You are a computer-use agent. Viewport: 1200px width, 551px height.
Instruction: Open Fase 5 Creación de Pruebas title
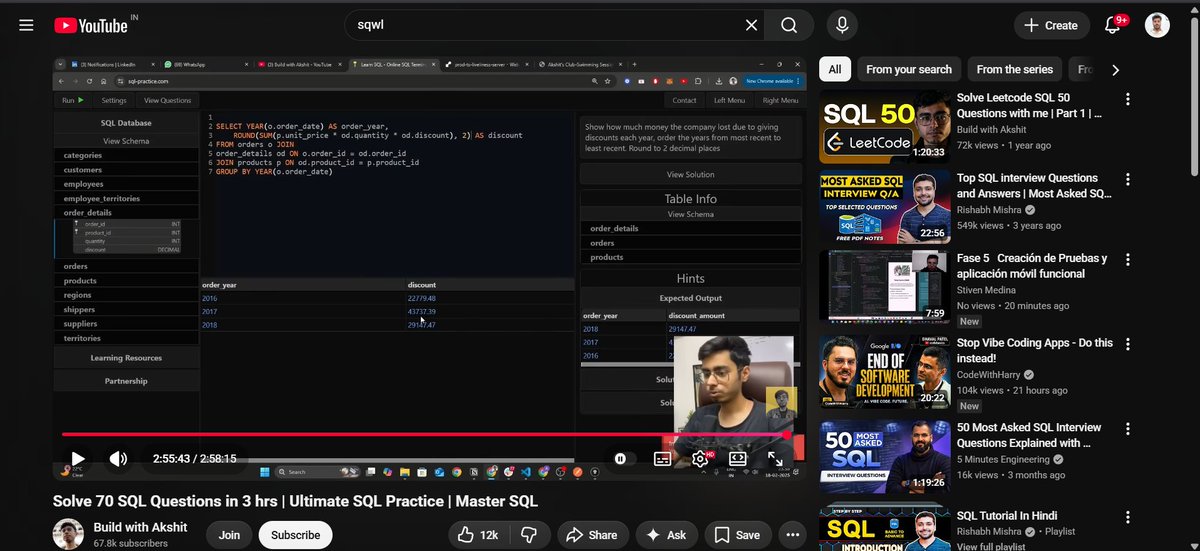click(1032, 266)
